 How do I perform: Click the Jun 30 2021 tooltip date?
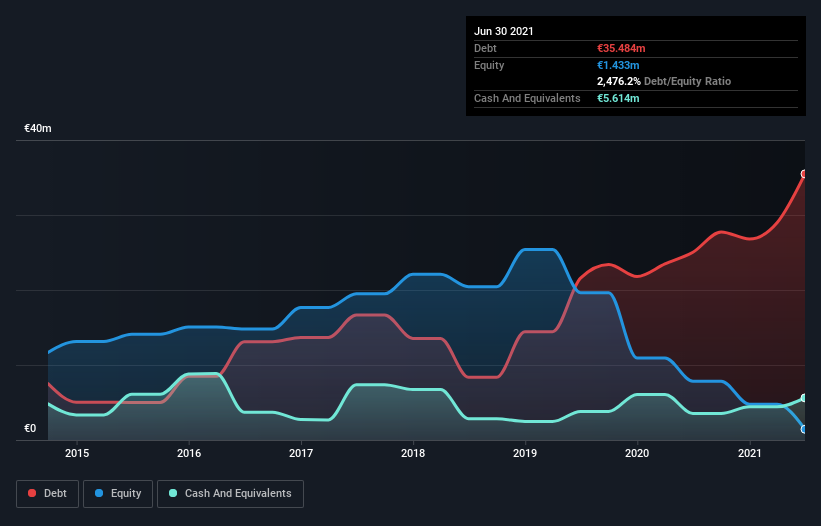click(x=504, y=31)
